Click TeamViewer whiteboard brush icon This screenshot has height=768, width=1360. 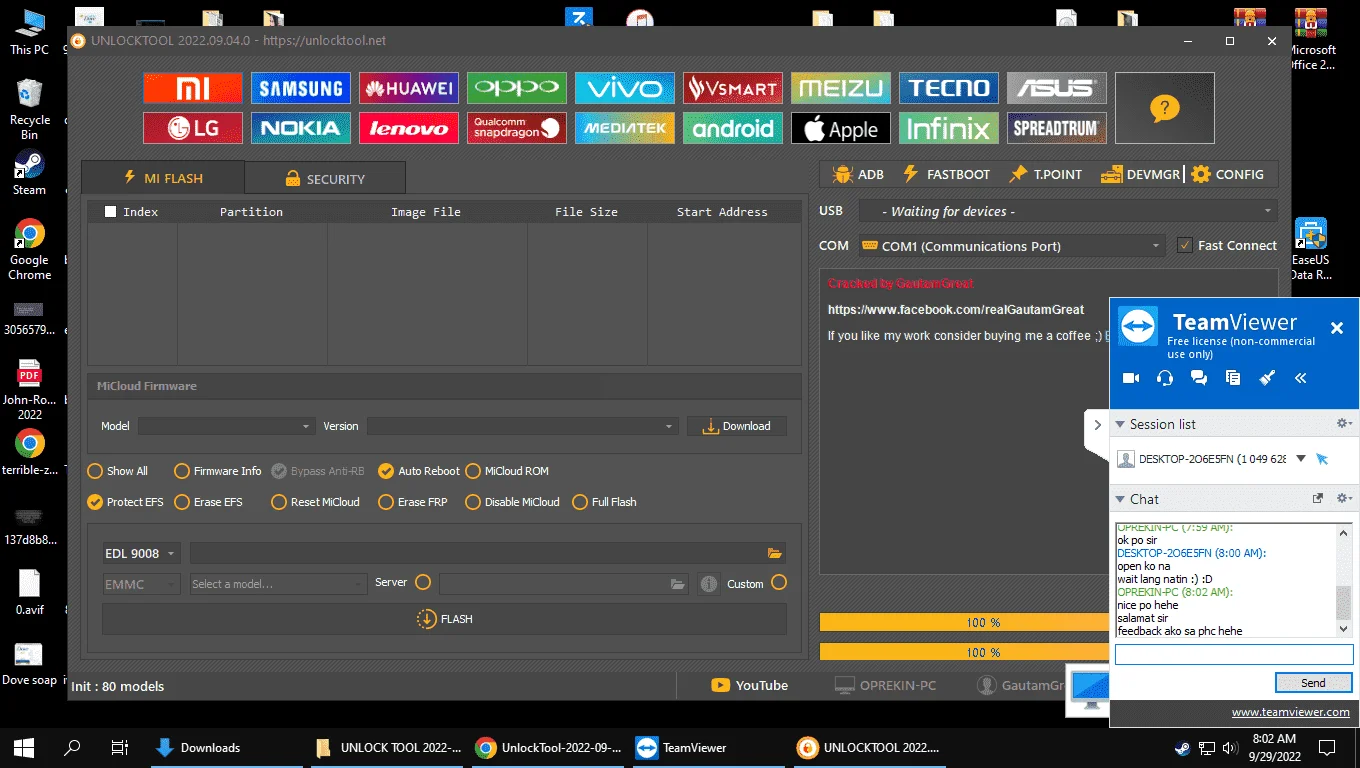(x=1267, y=378)
